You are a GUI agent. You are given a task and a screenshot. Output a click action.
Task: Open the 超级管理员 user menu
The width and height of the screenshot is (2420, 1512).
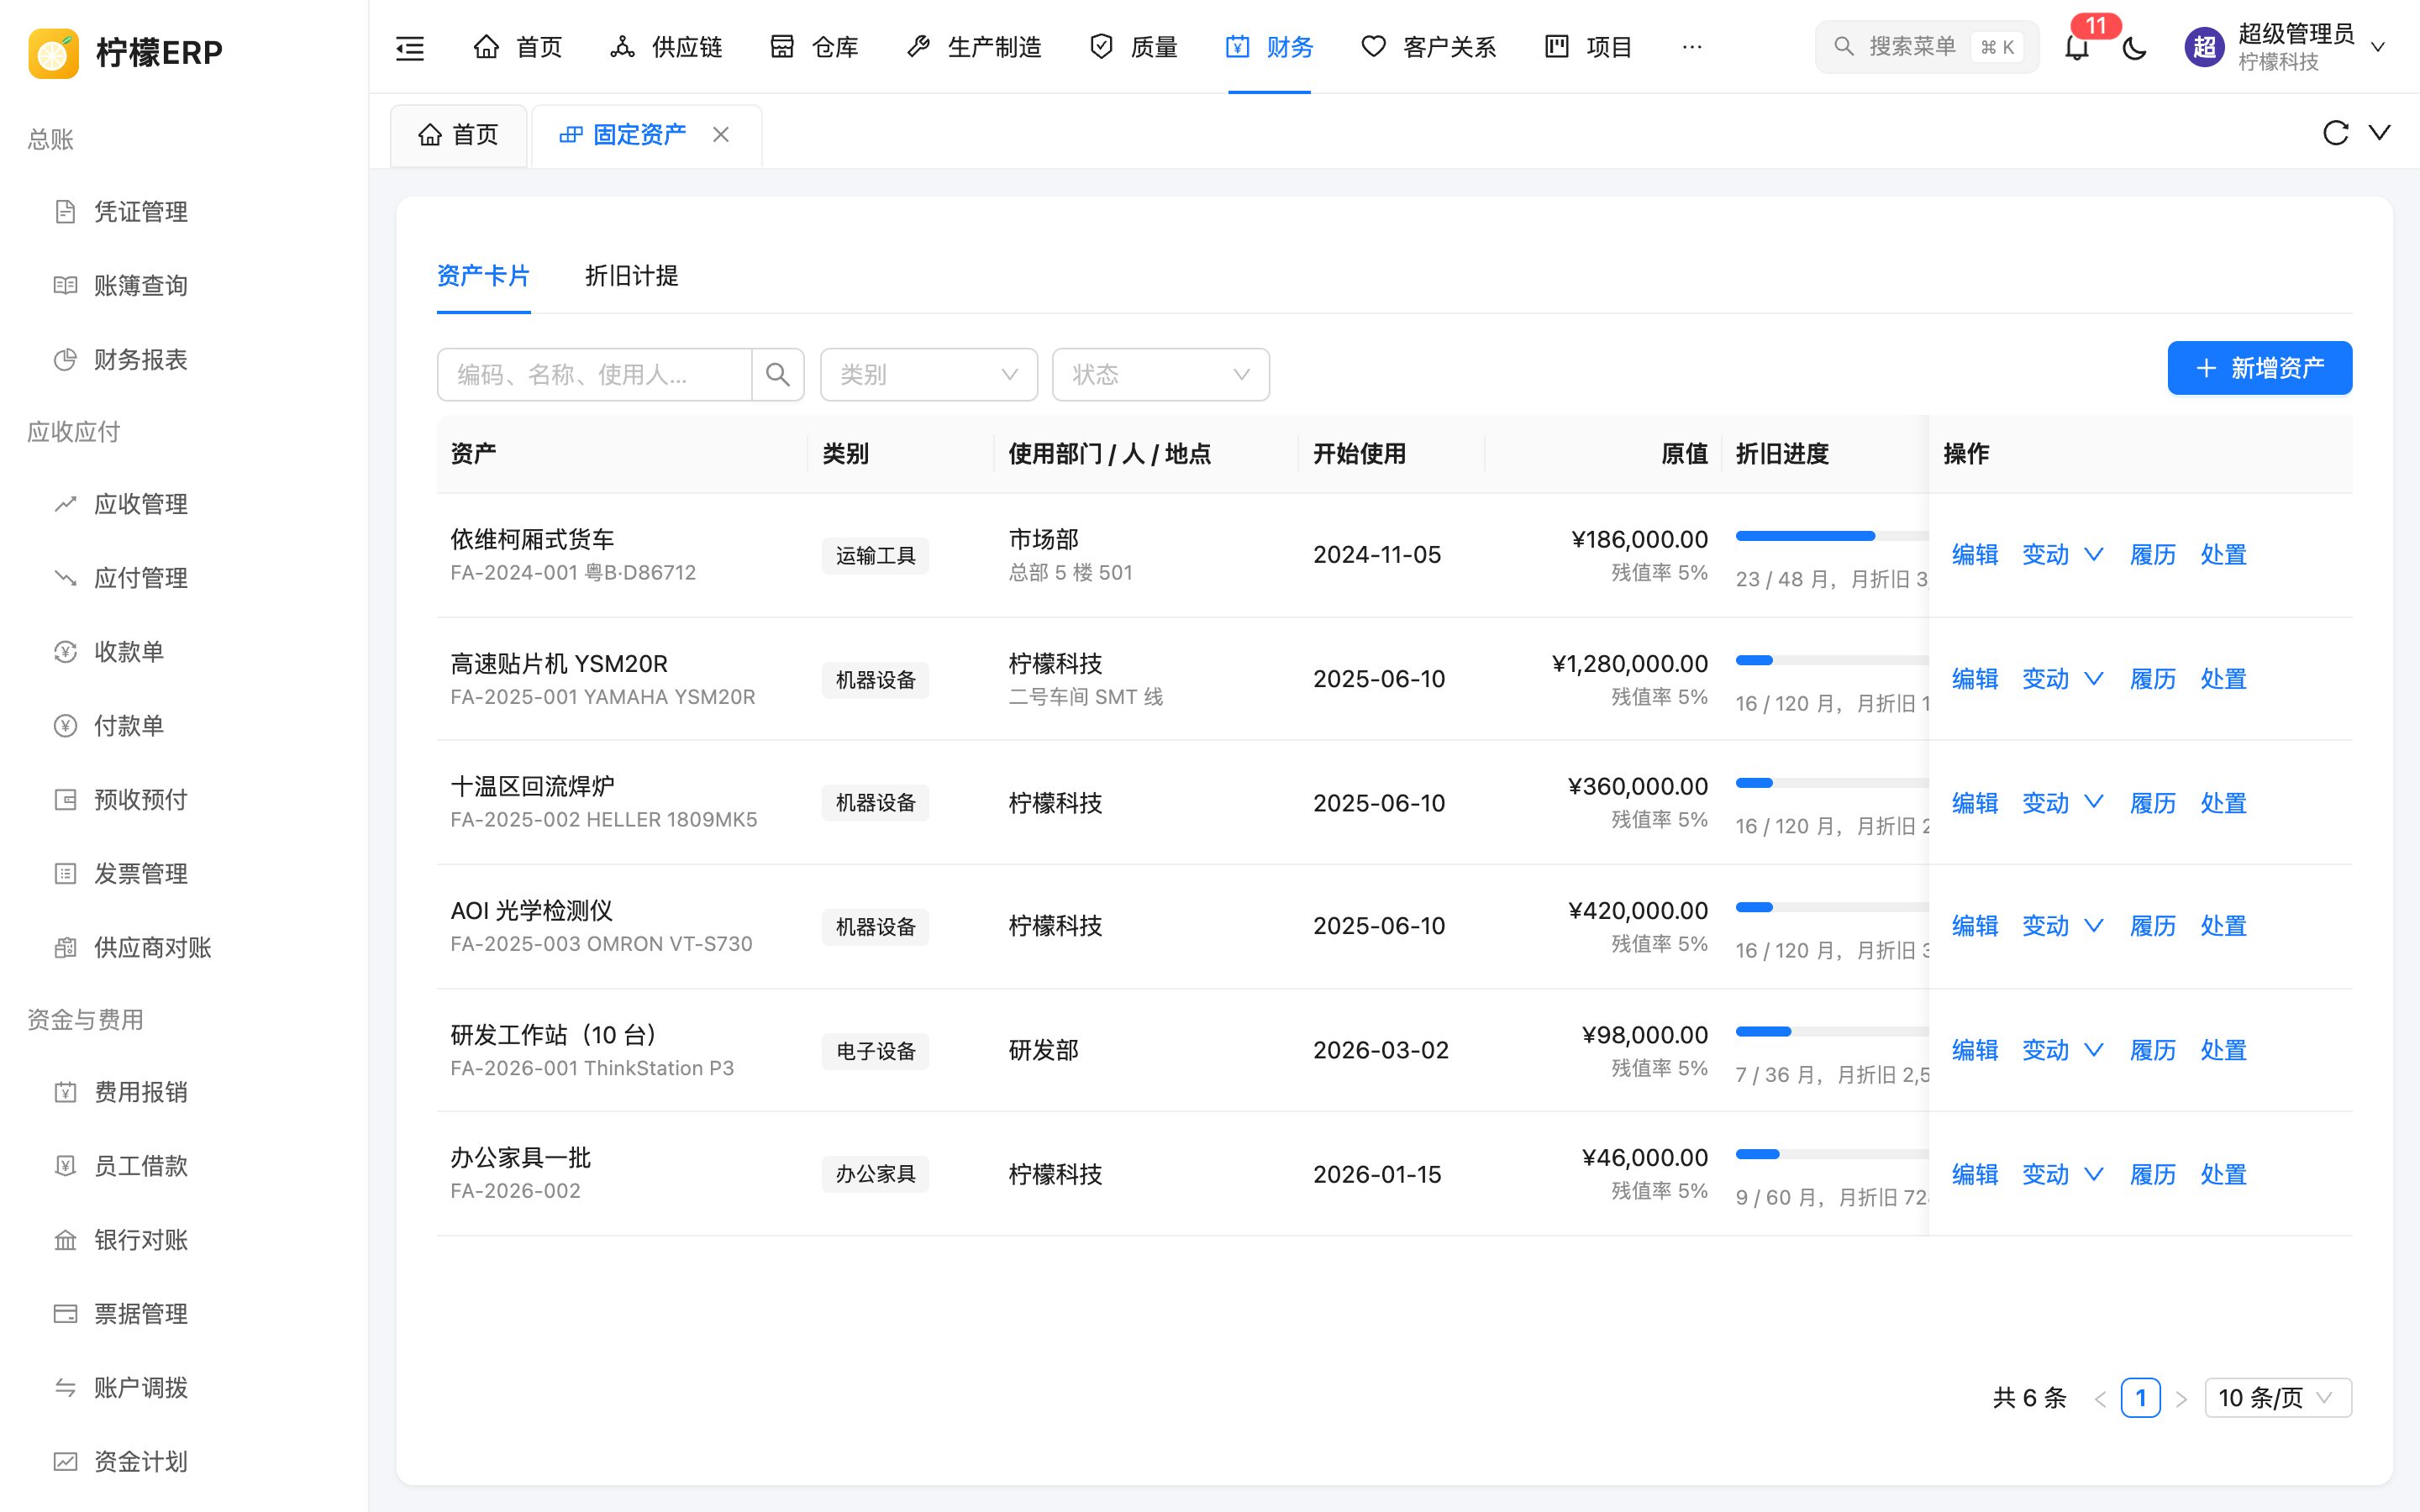click(2286, 47)
